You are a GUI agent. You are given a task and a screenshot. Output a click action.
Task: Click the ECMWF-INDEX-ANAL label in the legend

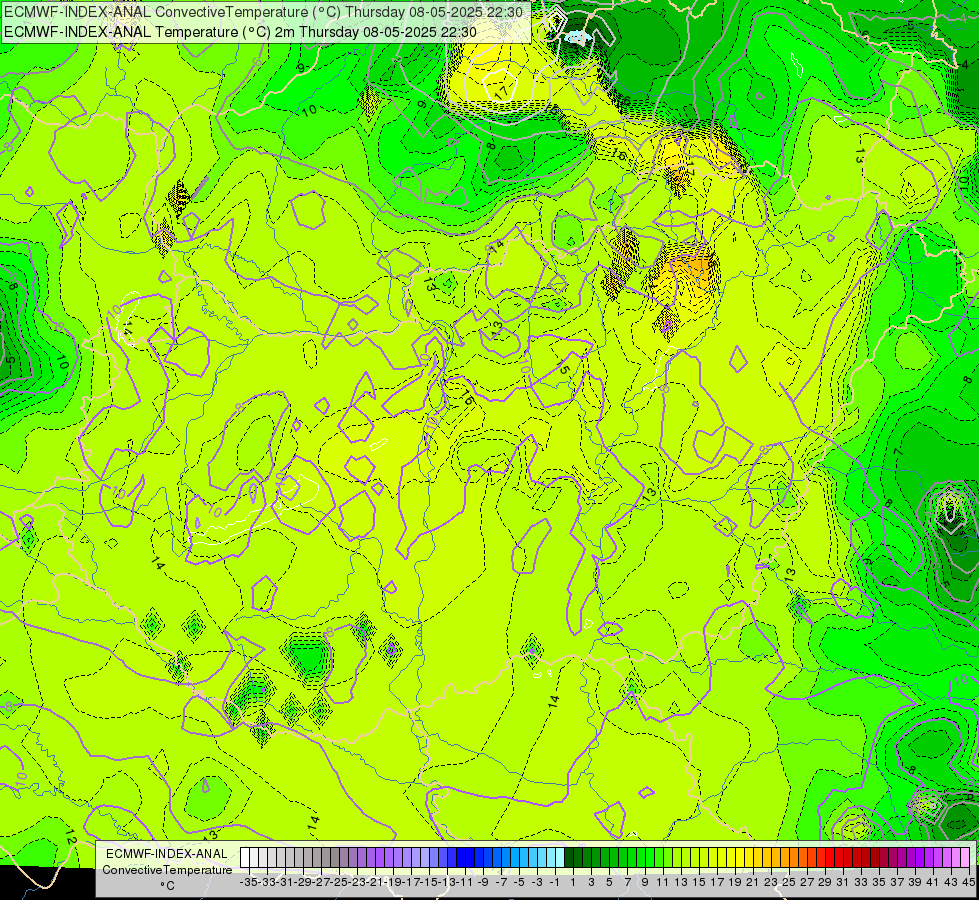click(167, 854)
